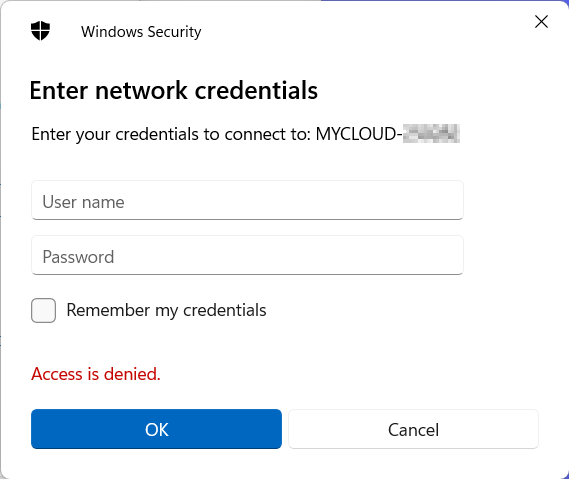Screen dimensions: 569x479
Task: Dismiss the dialog with Cancel
Action: (x=413, y=429)
